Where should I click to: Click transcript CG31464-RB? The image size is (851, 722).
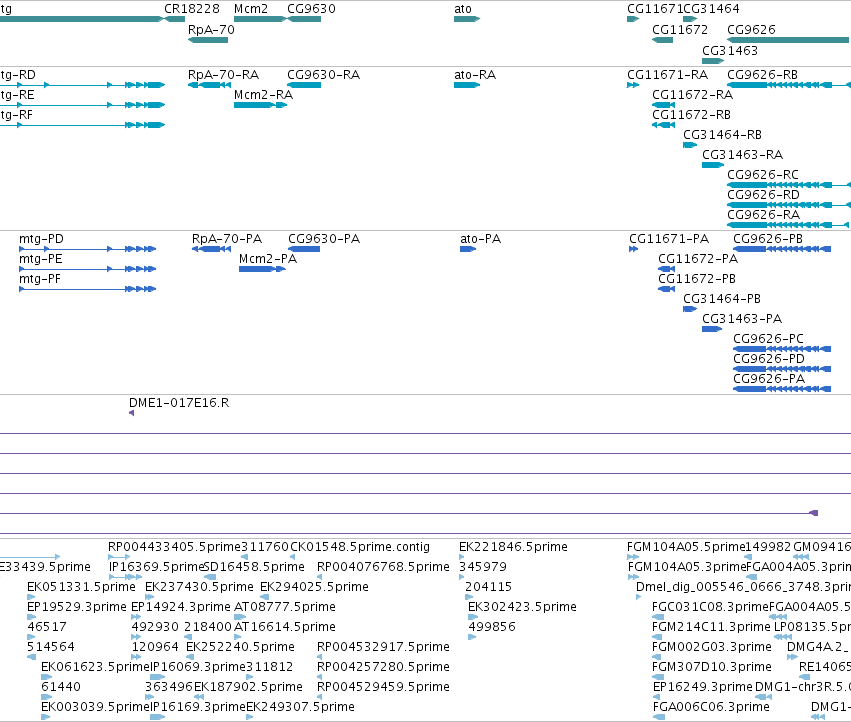tap(722, 135)
